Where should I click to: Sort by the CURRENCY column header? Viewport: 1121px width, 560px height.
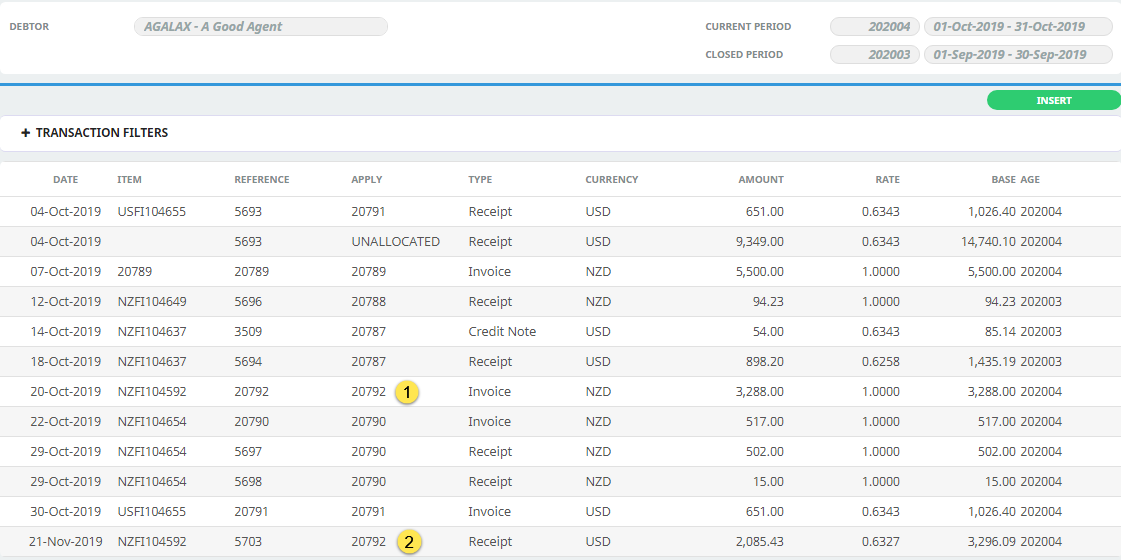pyautogui.click(x=611, y=180)
